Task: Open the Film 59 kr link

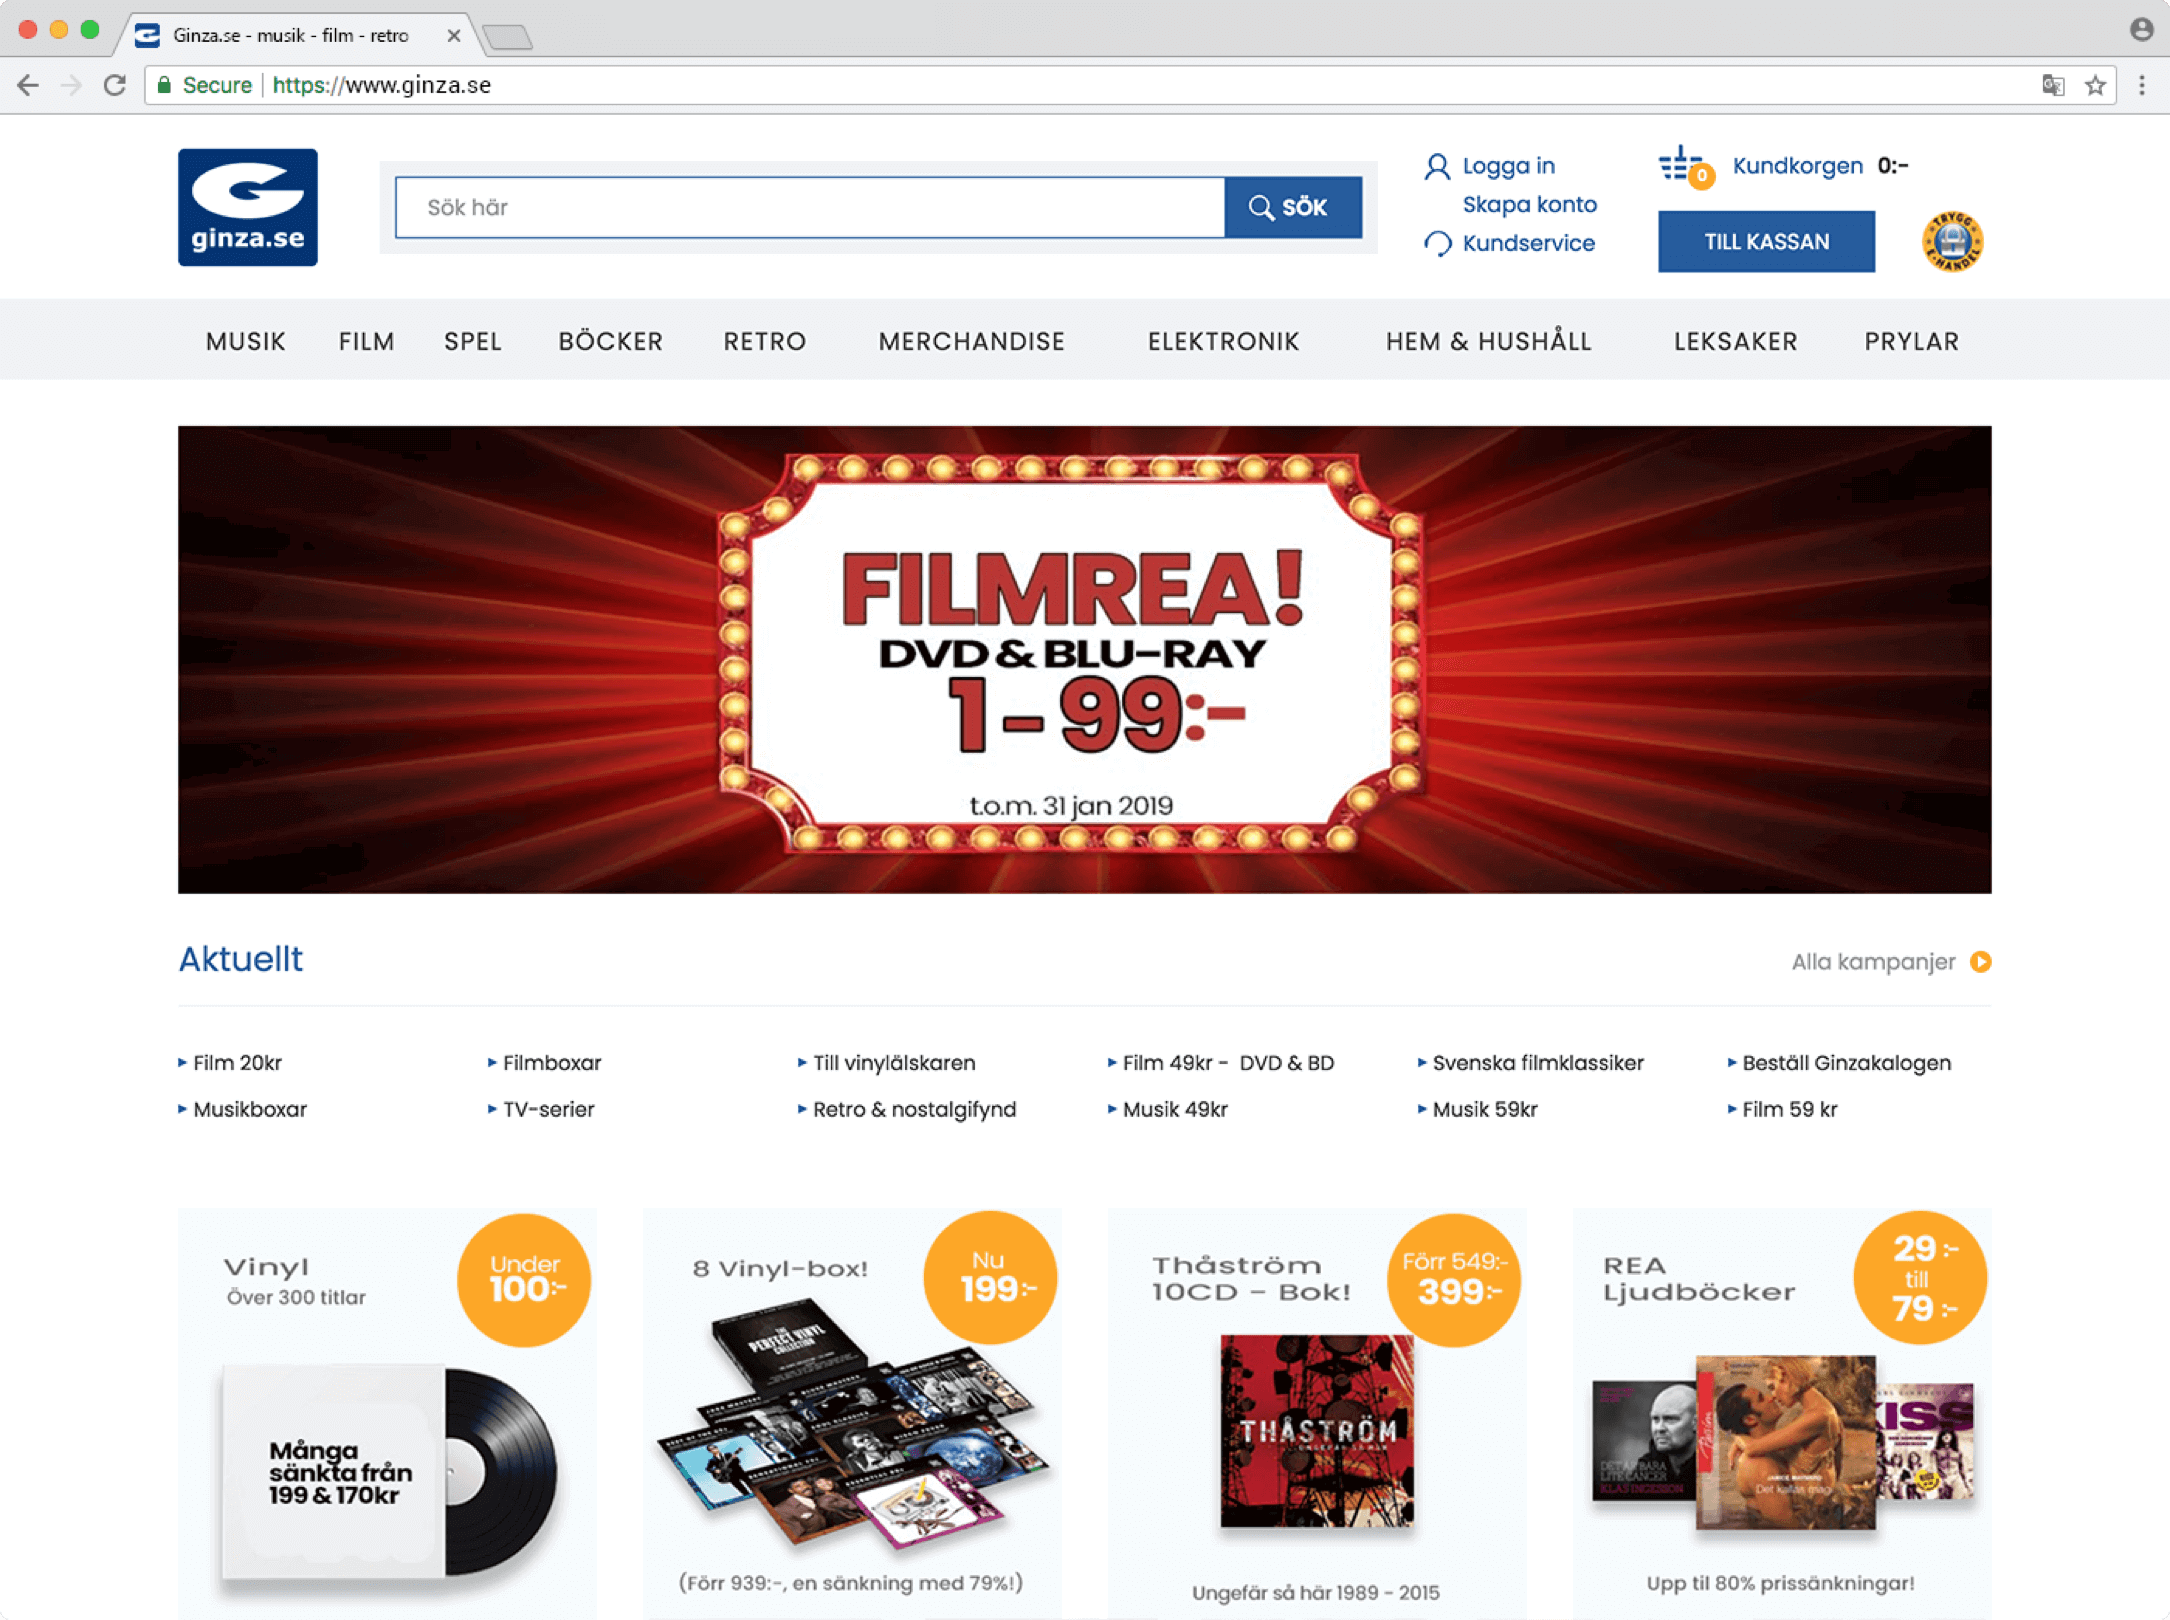Action: click(1789, 1109)
